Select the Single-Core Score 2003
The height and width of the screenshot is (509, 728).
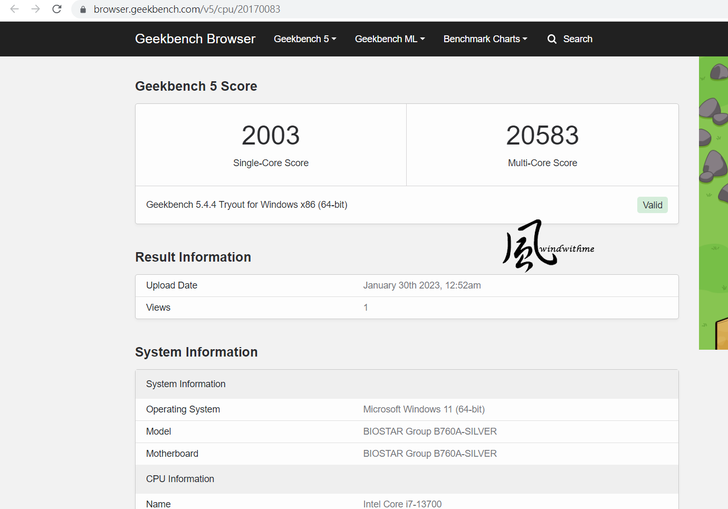tap(270, 136)
